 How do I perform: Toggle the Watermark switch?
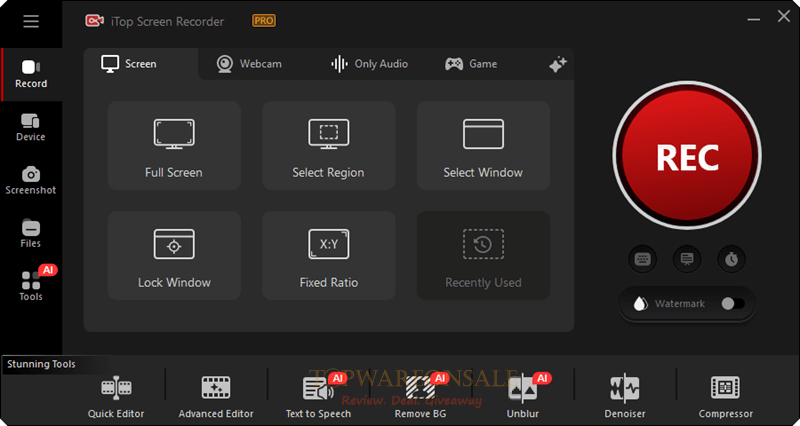[x=733, y=304]
